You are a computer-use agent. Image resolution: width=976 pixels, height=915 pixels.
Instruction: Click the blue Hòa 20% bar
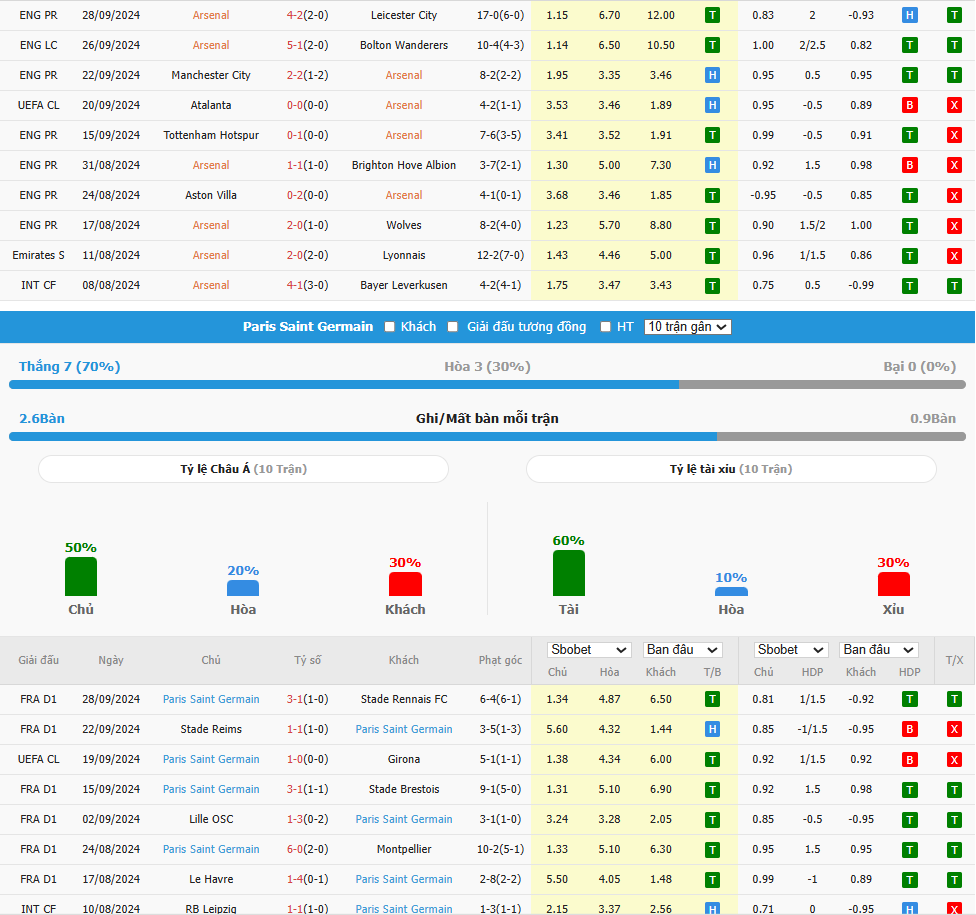click(243, 588)
